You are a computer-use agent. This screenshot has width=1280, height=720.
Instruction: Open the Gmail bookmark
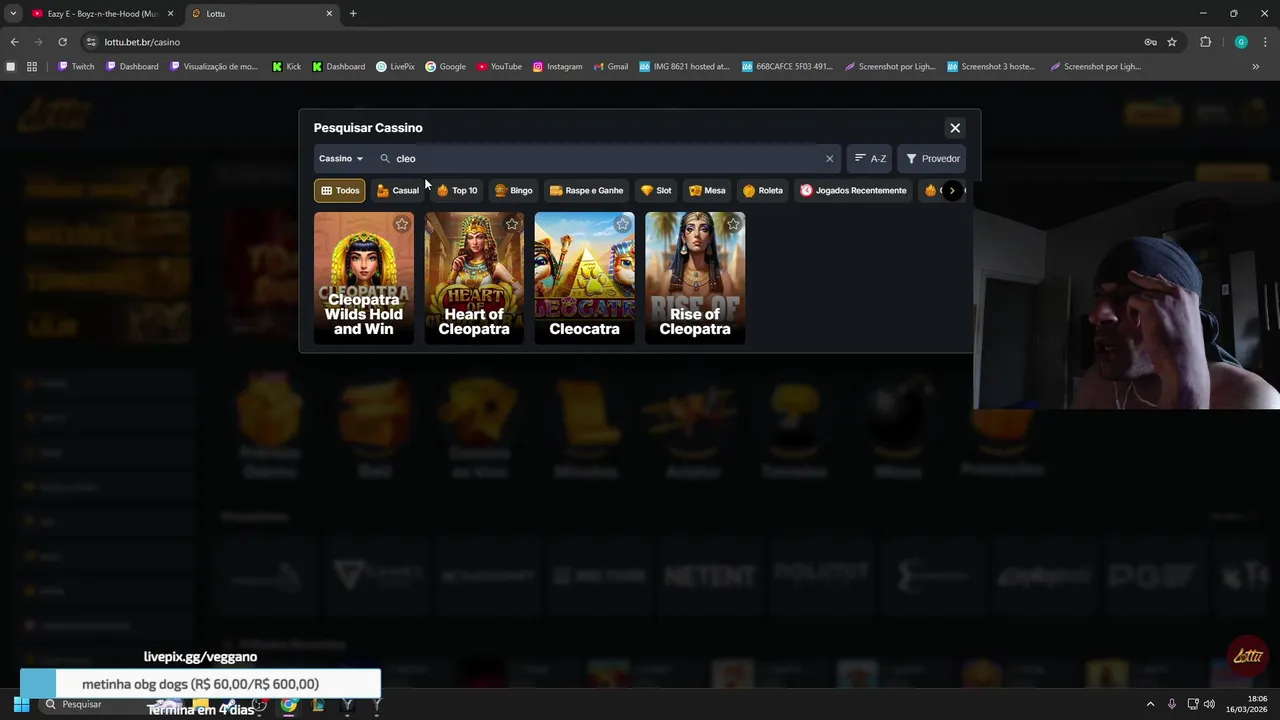coord(610,67)
